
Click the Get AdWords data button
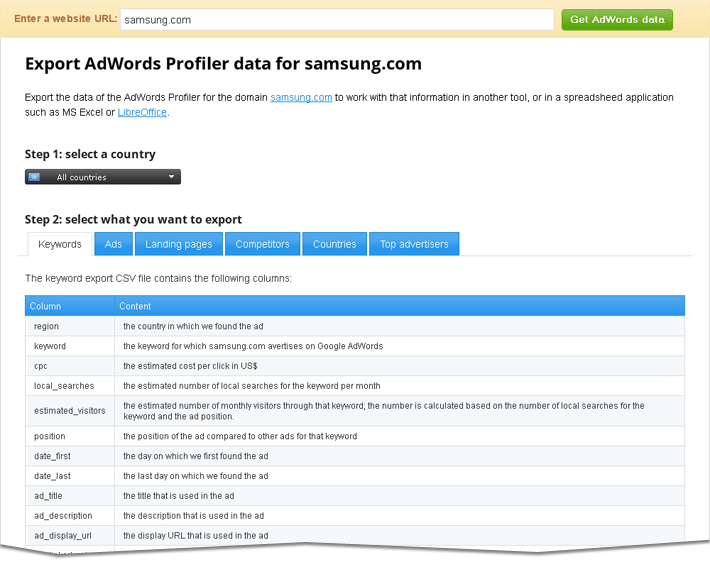pyautogui.click(x=617, y=19)
